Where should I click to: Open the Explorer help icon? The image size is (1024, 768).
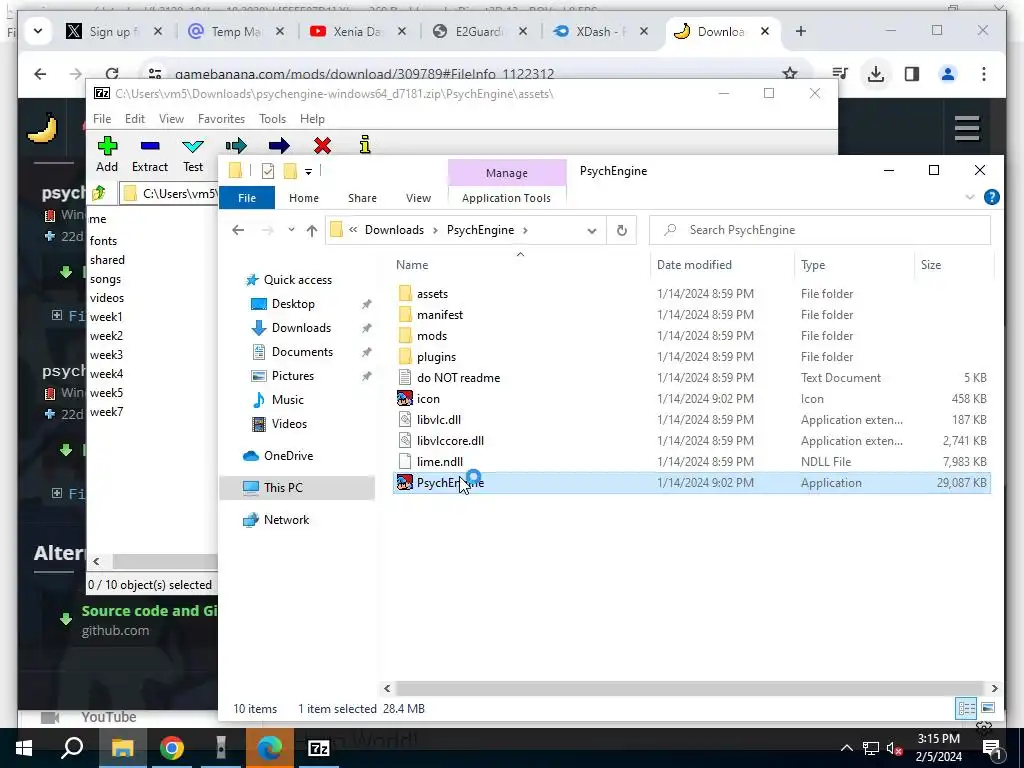tap(991, 197)
